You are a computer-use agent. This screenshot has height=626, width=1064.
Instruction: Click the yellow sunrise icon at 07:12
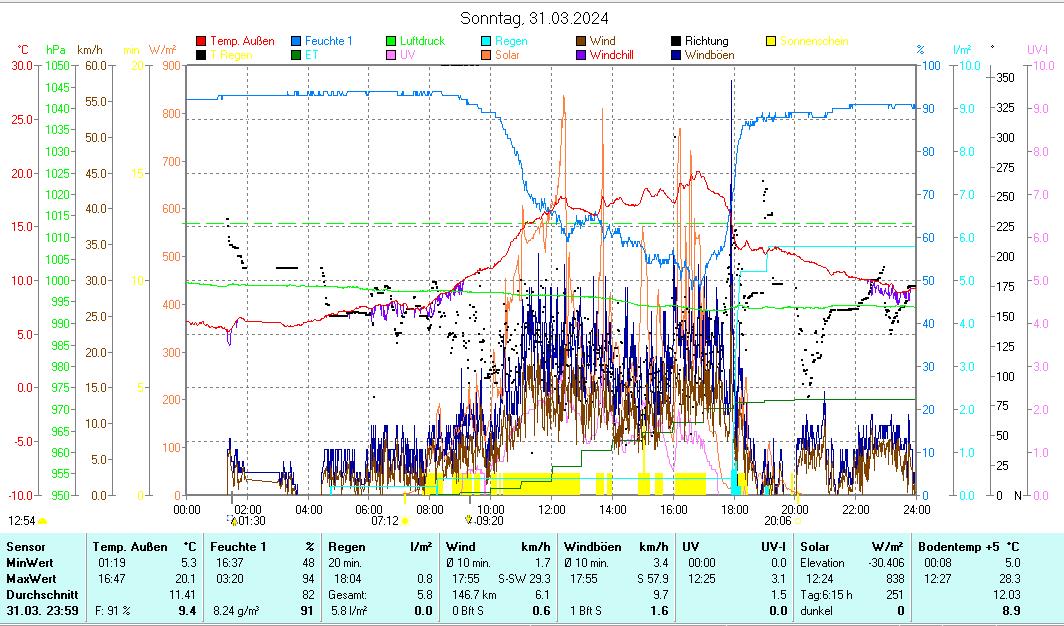[x=405, y=521]
